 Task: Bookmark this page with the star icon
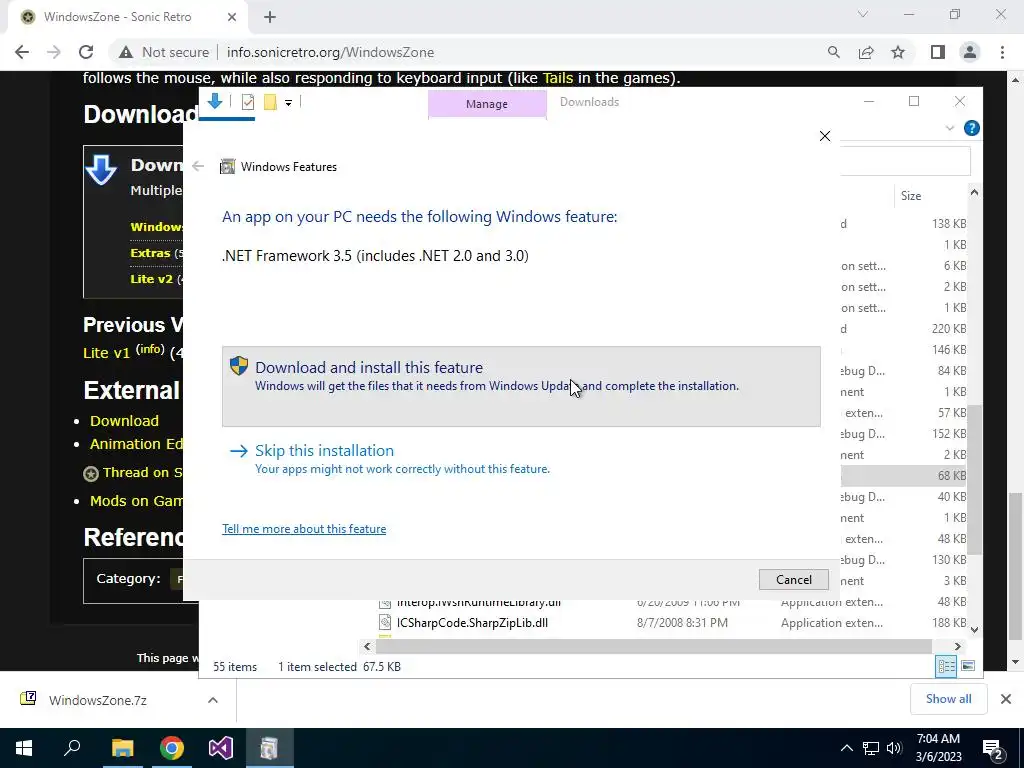tap(898, 52)
